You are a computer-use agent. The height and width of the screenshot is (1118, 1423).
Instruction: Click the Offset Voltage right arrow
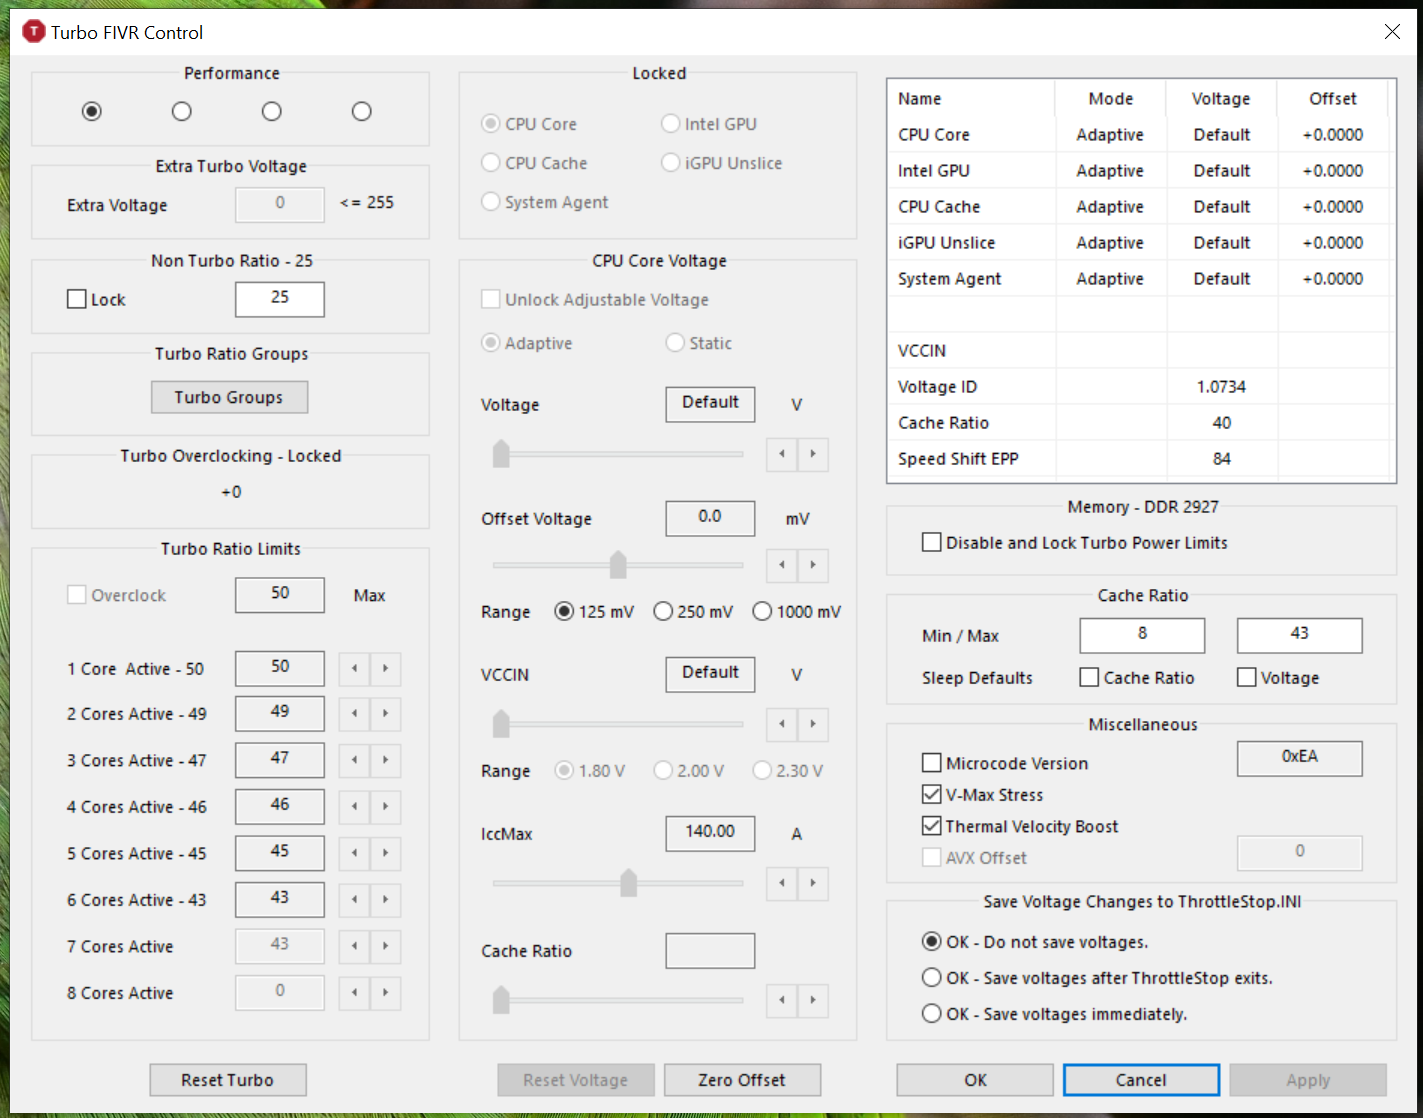coord(813,565)
